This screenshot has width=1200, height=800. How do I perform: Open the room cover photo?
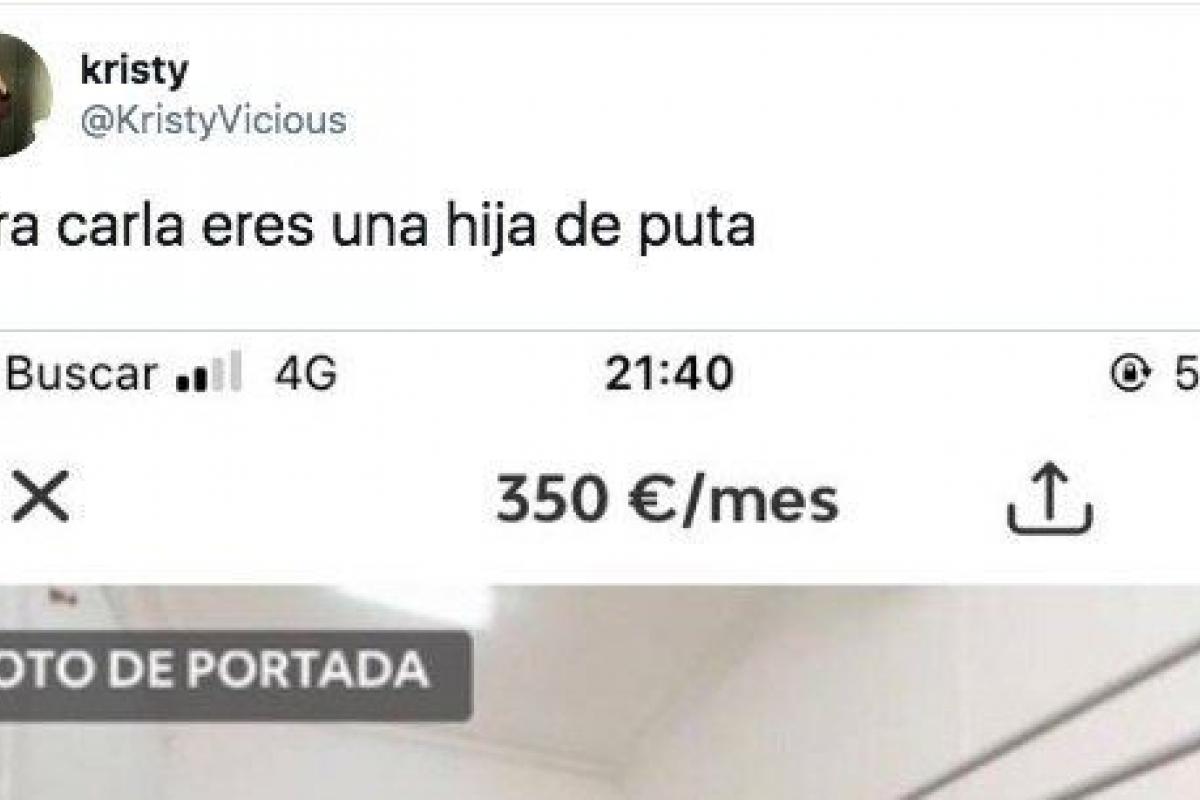(600, 692)
